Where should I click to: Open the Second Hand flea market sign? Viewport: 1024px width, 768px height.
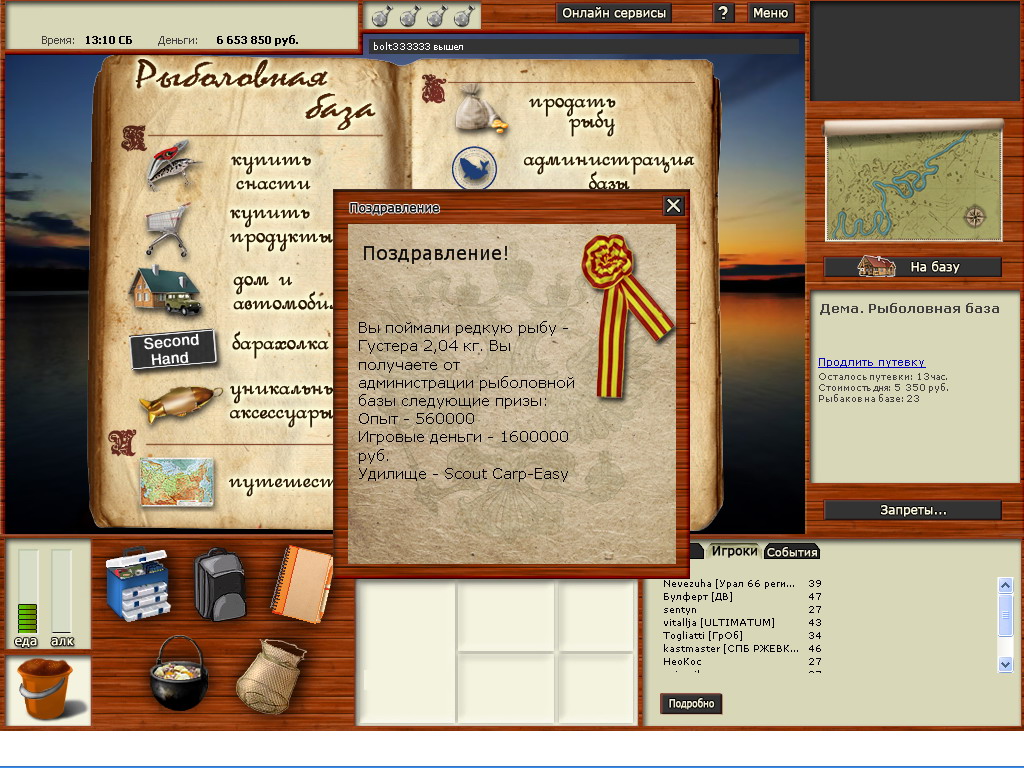(172, 349)
